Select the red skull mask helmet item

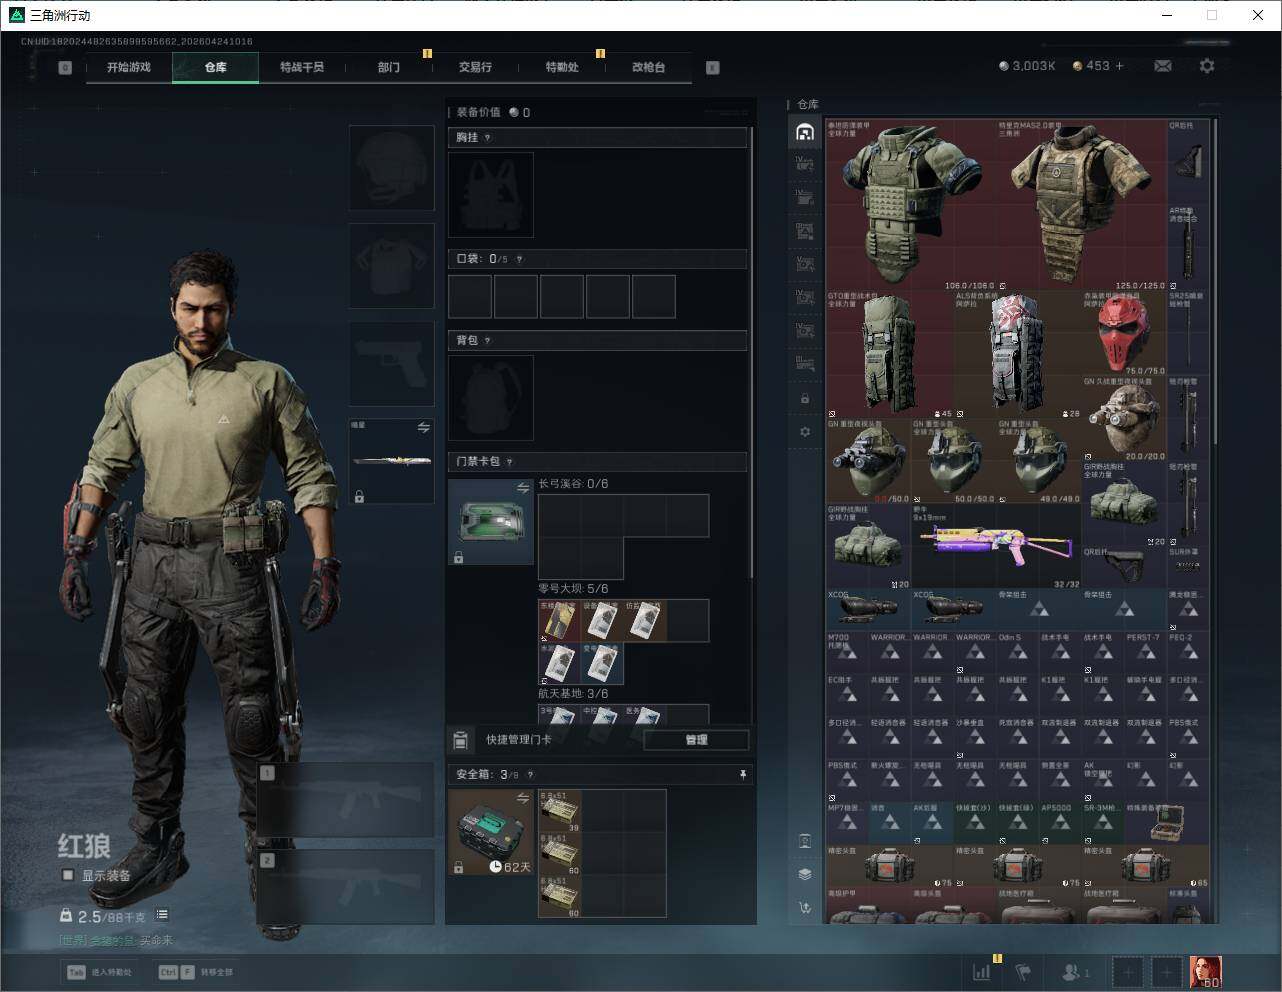pyautogui.click(x=1124, y=333)
